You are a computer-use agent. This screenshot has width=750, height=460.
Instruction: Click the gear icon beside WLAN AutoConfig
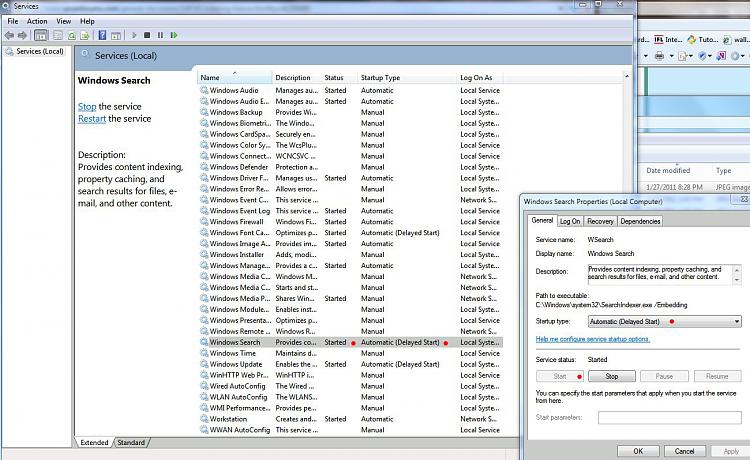[x=204, y=397]
